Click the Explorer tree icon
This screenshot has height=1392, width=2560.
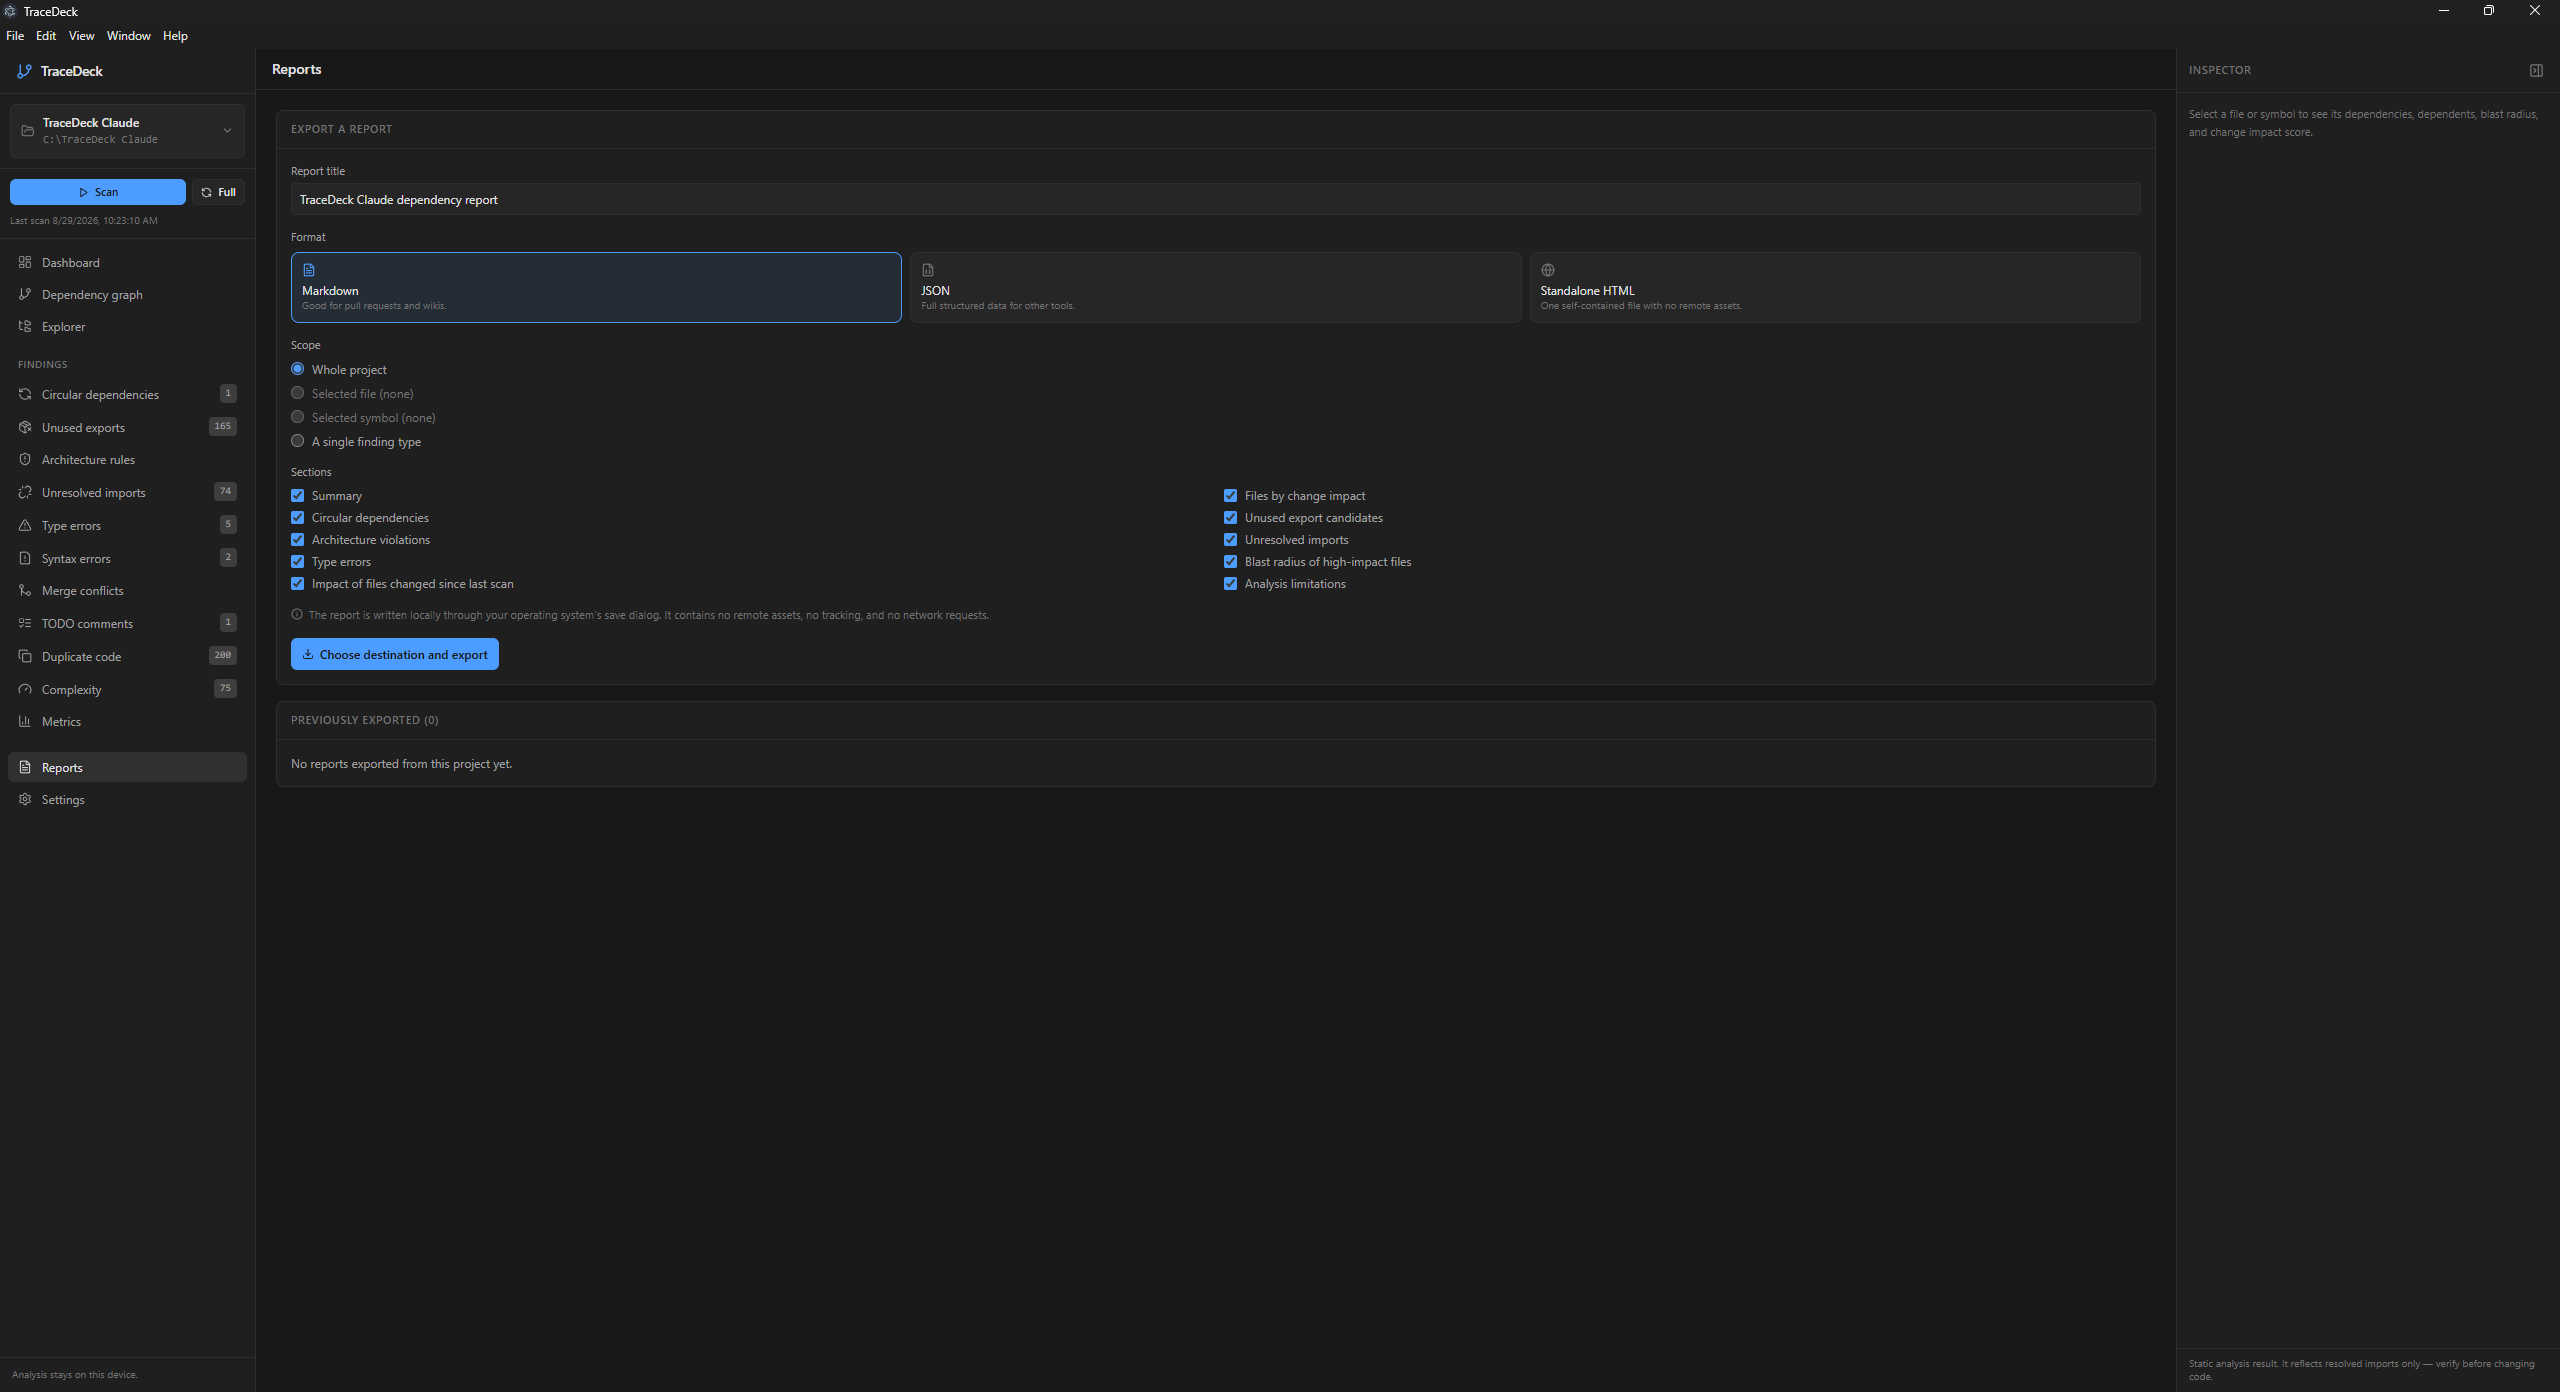(x=25, y=326)
